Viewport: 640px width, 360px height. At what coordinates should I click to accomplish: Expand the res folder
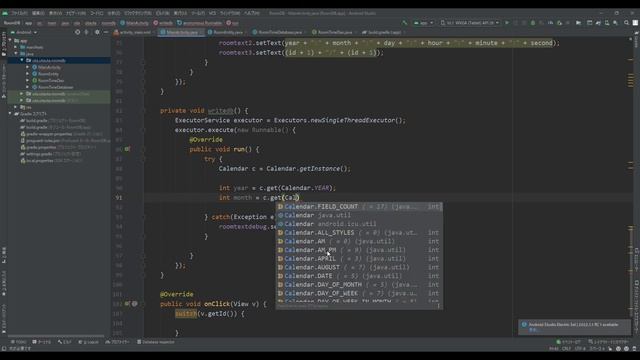click(x=16, y=107)
